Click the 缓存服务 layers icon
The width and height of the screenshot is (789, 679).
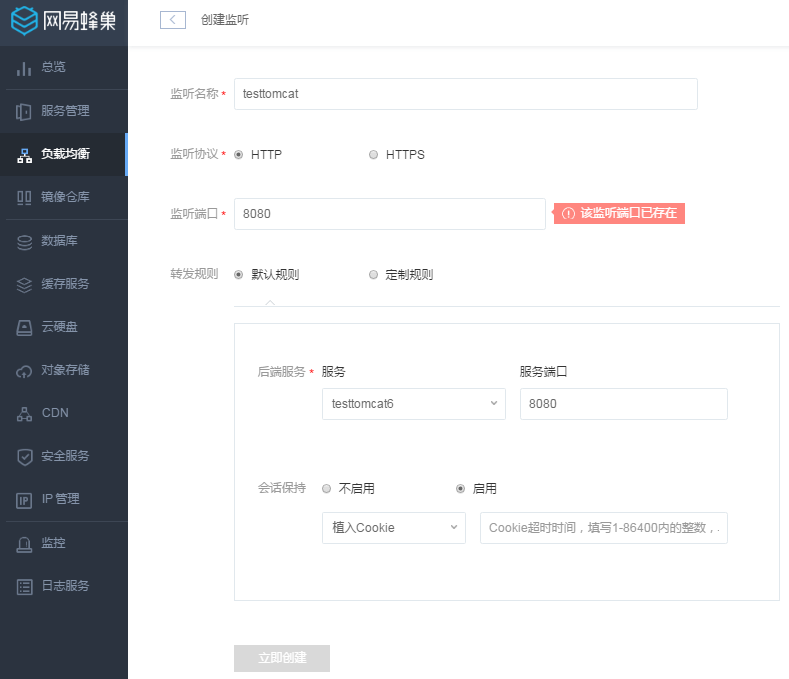click(24, 285)
